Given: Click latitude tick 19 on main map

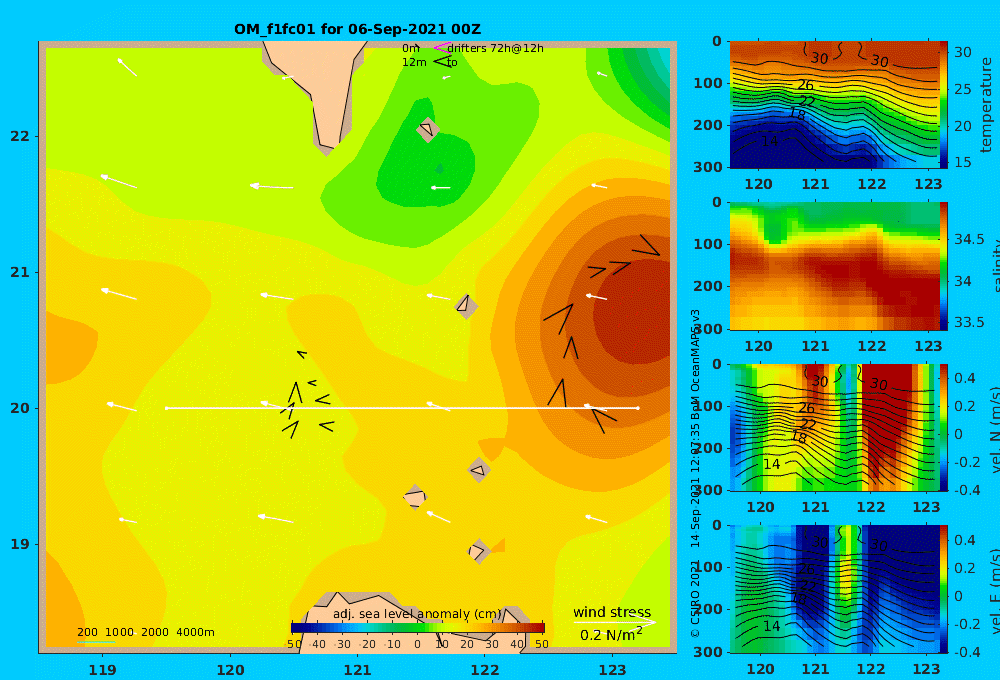Looking at the screenshot, I should click(20, 544).
